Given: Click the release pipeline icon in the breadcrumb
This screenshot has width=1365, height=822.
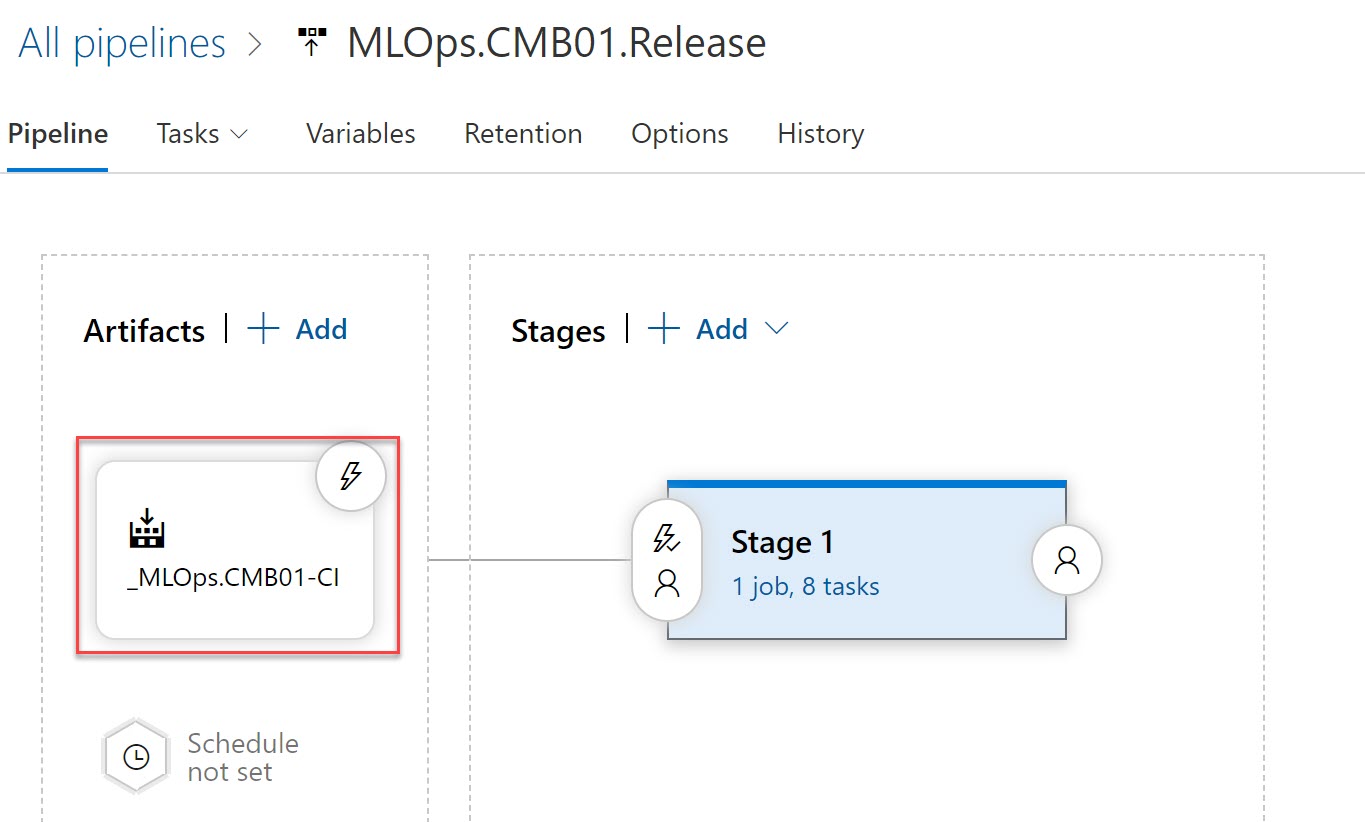Looking at the screenshot, I should pyautogui.click(x=313, y=41).
